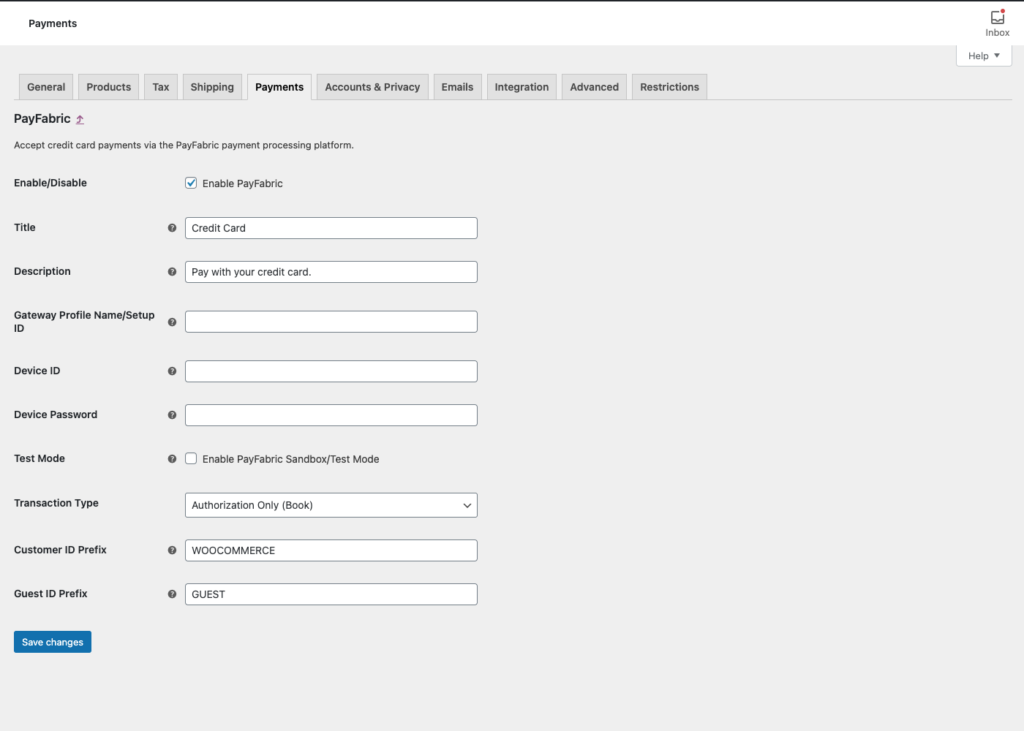This screenshot has height=731, width=1024.
Task: Show help tooltip for Gateway Profile Name
Action: coord(172,322)
